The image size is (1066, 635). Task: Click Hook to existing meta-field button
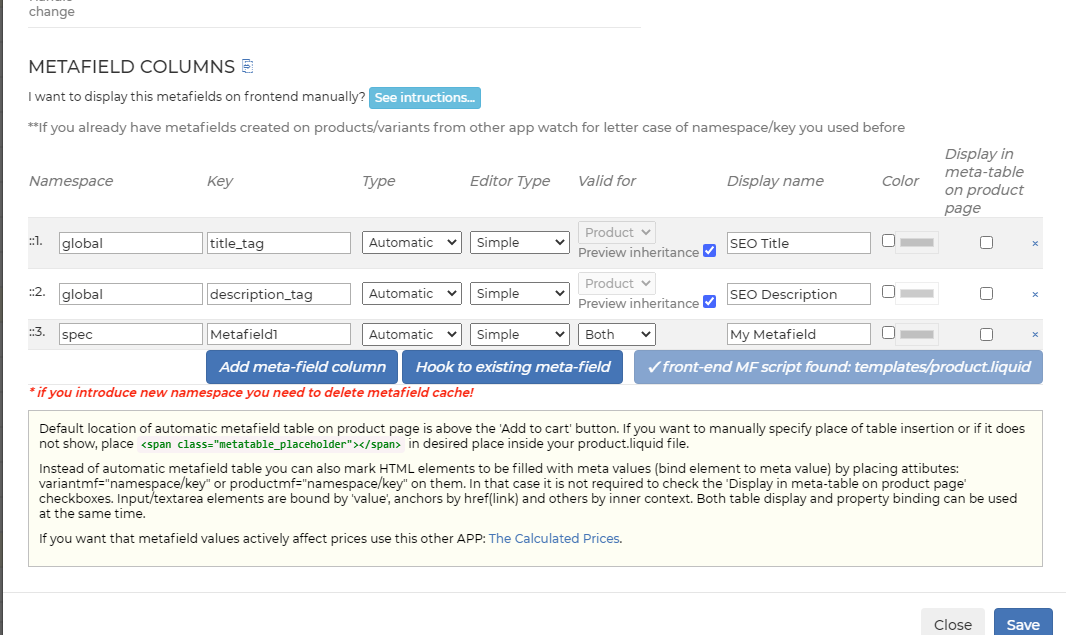pyautogui.click(x=513, y=367)
